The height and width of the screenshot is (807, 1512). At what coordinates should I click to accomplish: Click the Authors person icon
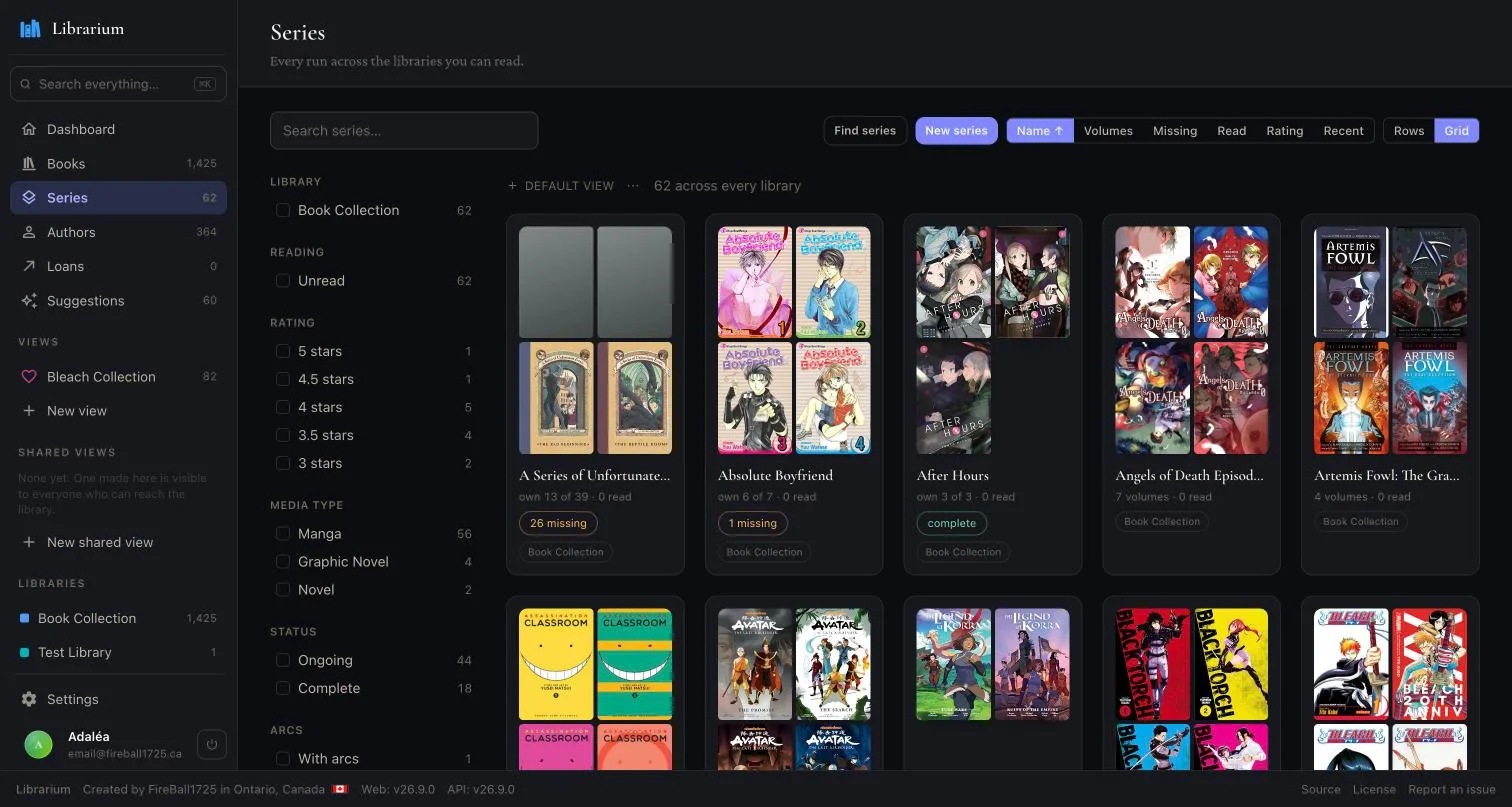point(28,232)
